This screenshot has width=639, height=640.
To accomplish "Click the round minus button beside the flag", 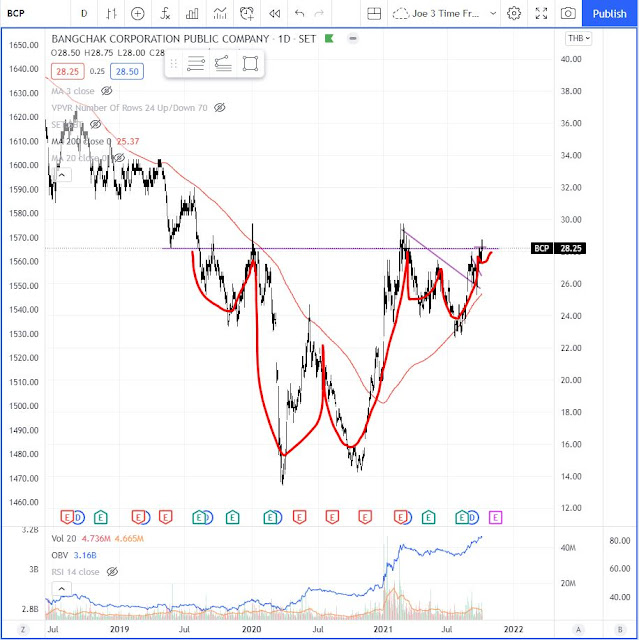I will tap(353, 39).
